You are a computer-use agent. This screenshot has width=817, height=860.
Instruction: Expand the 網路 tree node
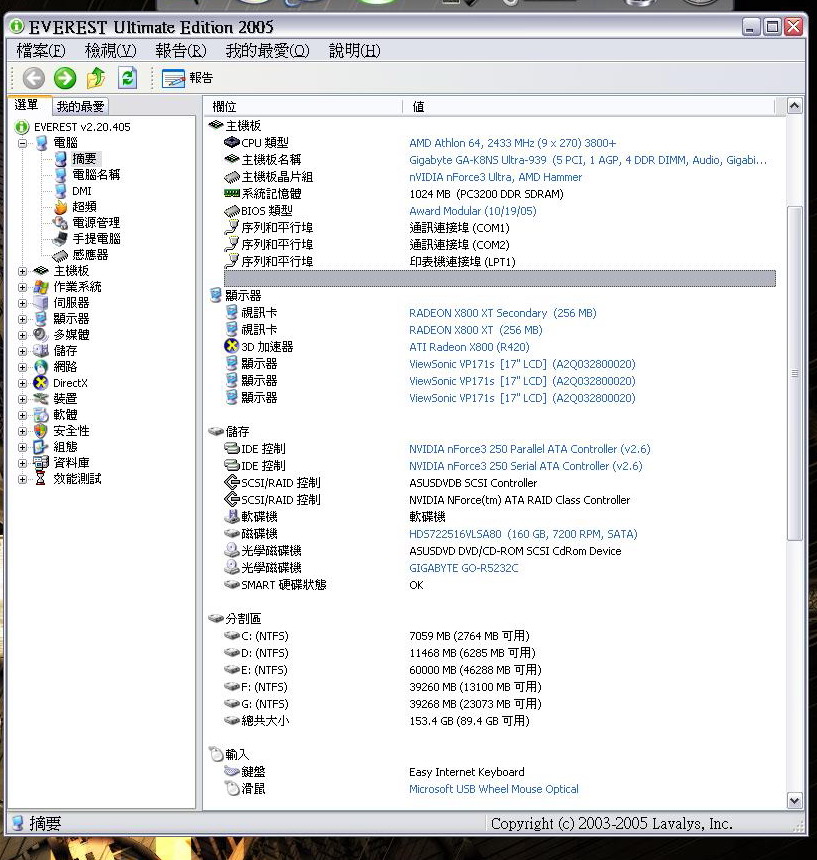pyautogui.click(x=22, y=367)
